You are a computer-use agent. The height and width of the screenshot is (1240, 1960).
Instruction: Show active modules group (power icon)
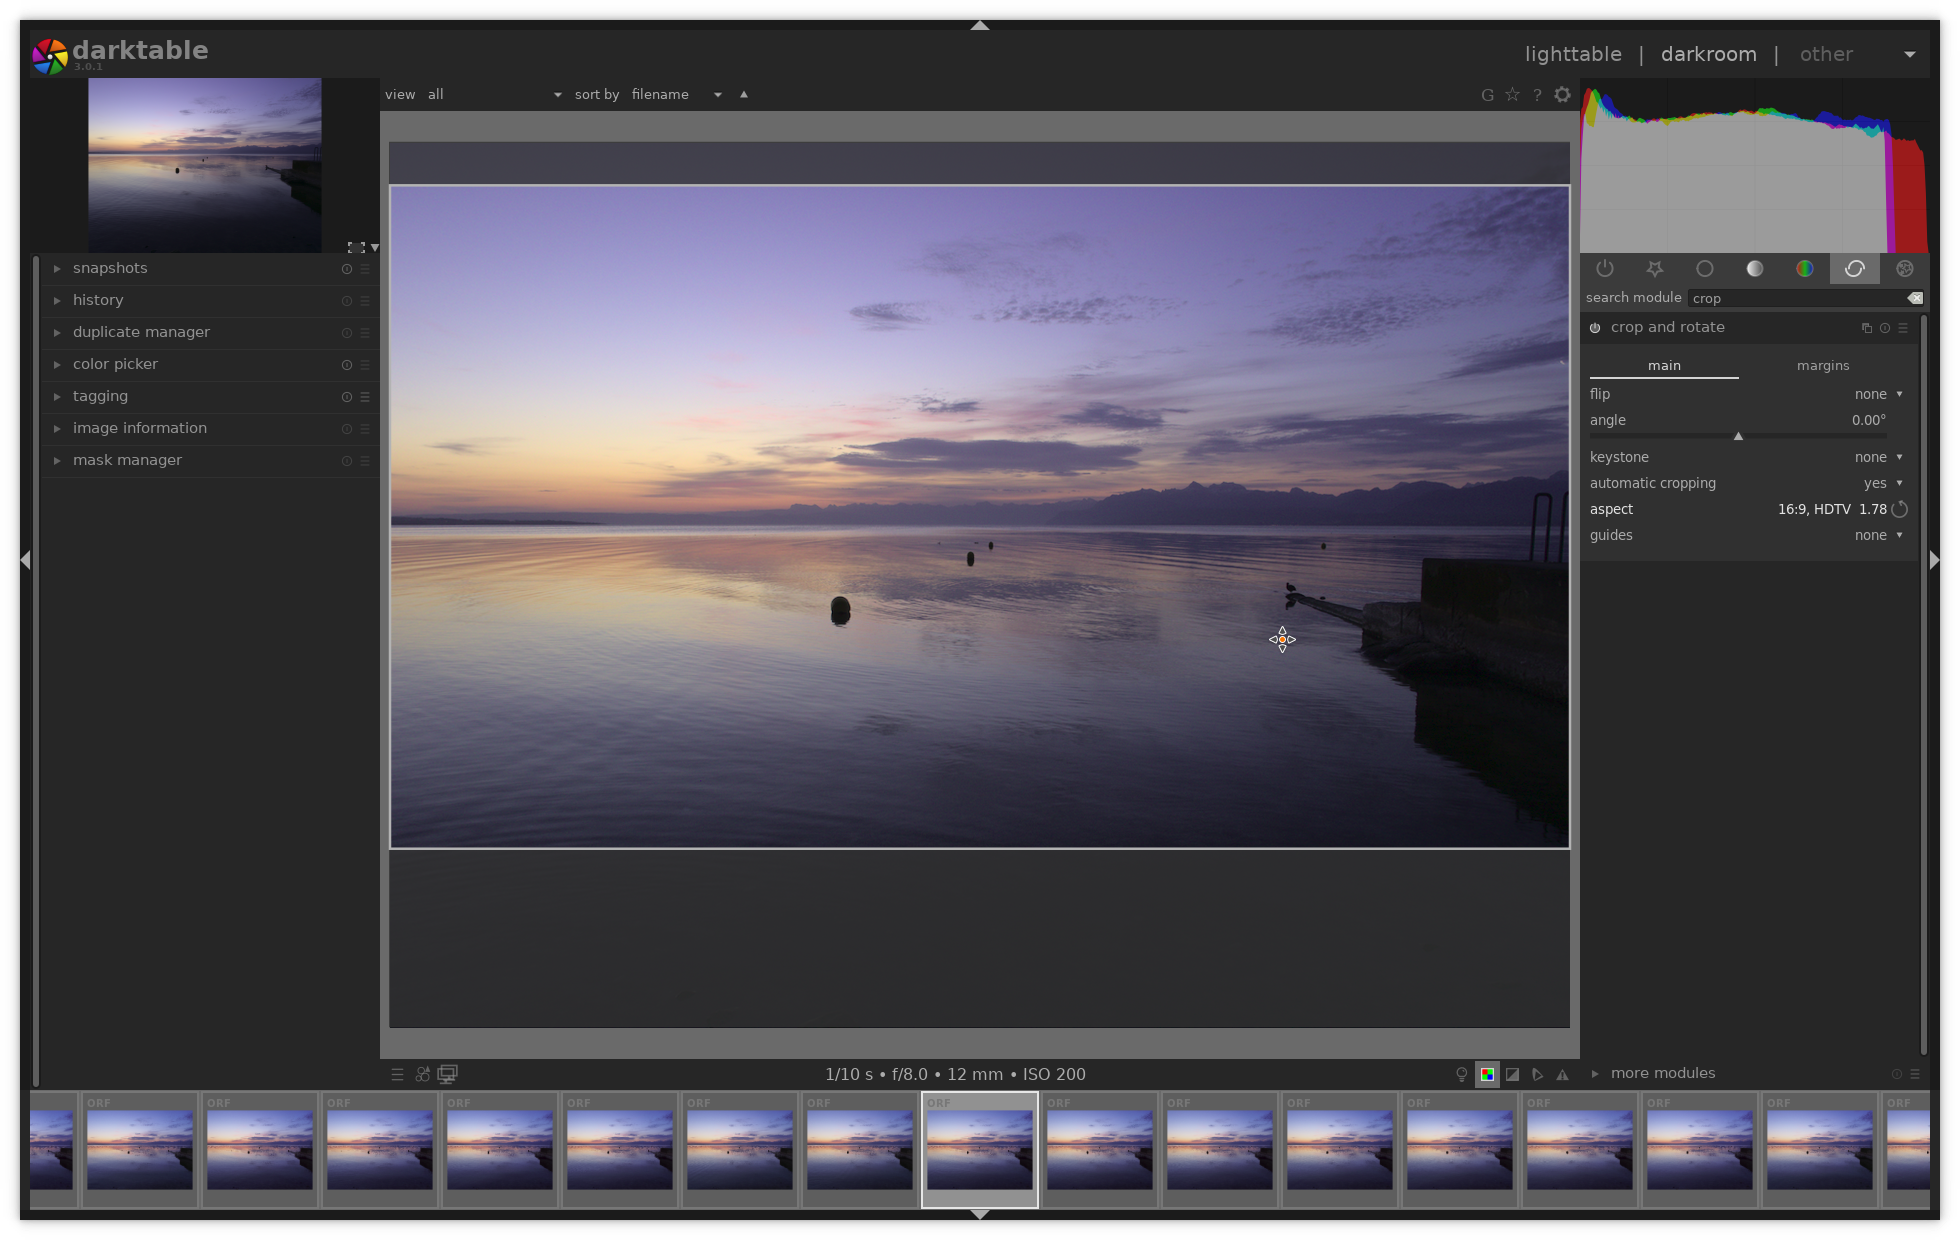(1604, 269)
